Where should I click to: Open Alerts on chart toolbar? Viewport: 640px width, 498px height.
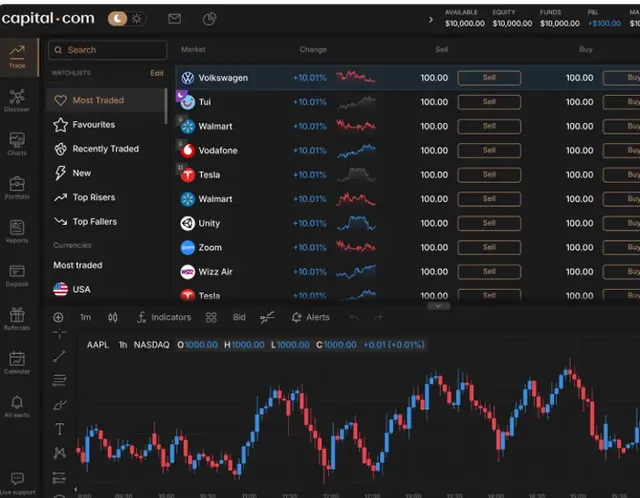[x=311, y=317]
